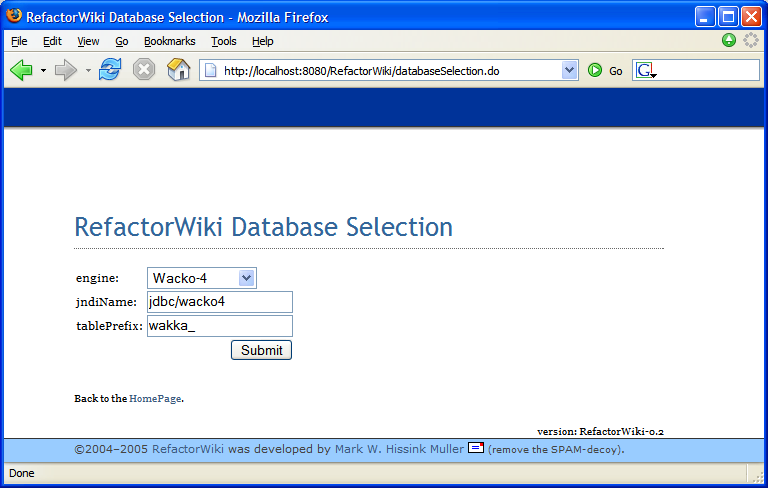
Task: Open the Google search engine selector
Action: point(646,71)
